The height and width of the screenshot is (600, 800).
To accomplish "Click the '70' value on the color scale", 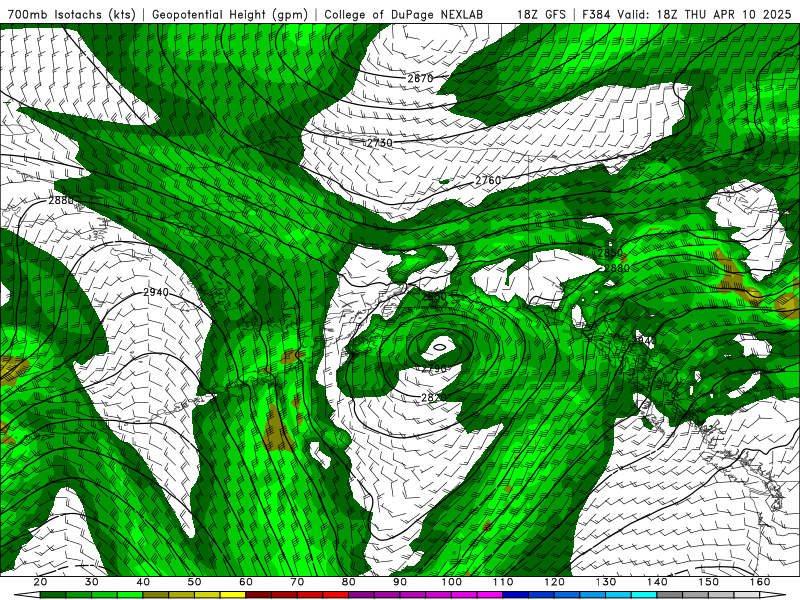I will click(x=297, y=582).
